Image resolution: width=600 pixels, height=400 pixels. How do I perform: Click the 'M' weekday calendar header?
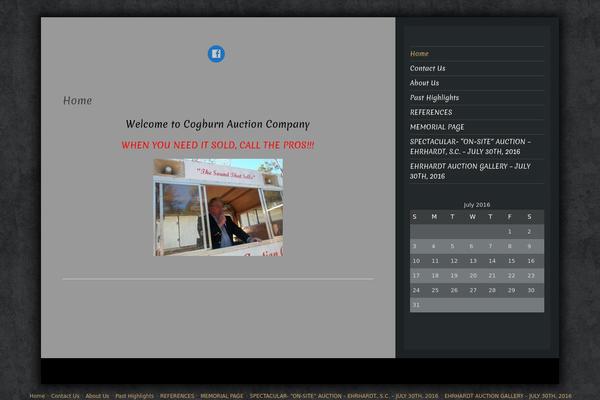[x=434, y=217]
